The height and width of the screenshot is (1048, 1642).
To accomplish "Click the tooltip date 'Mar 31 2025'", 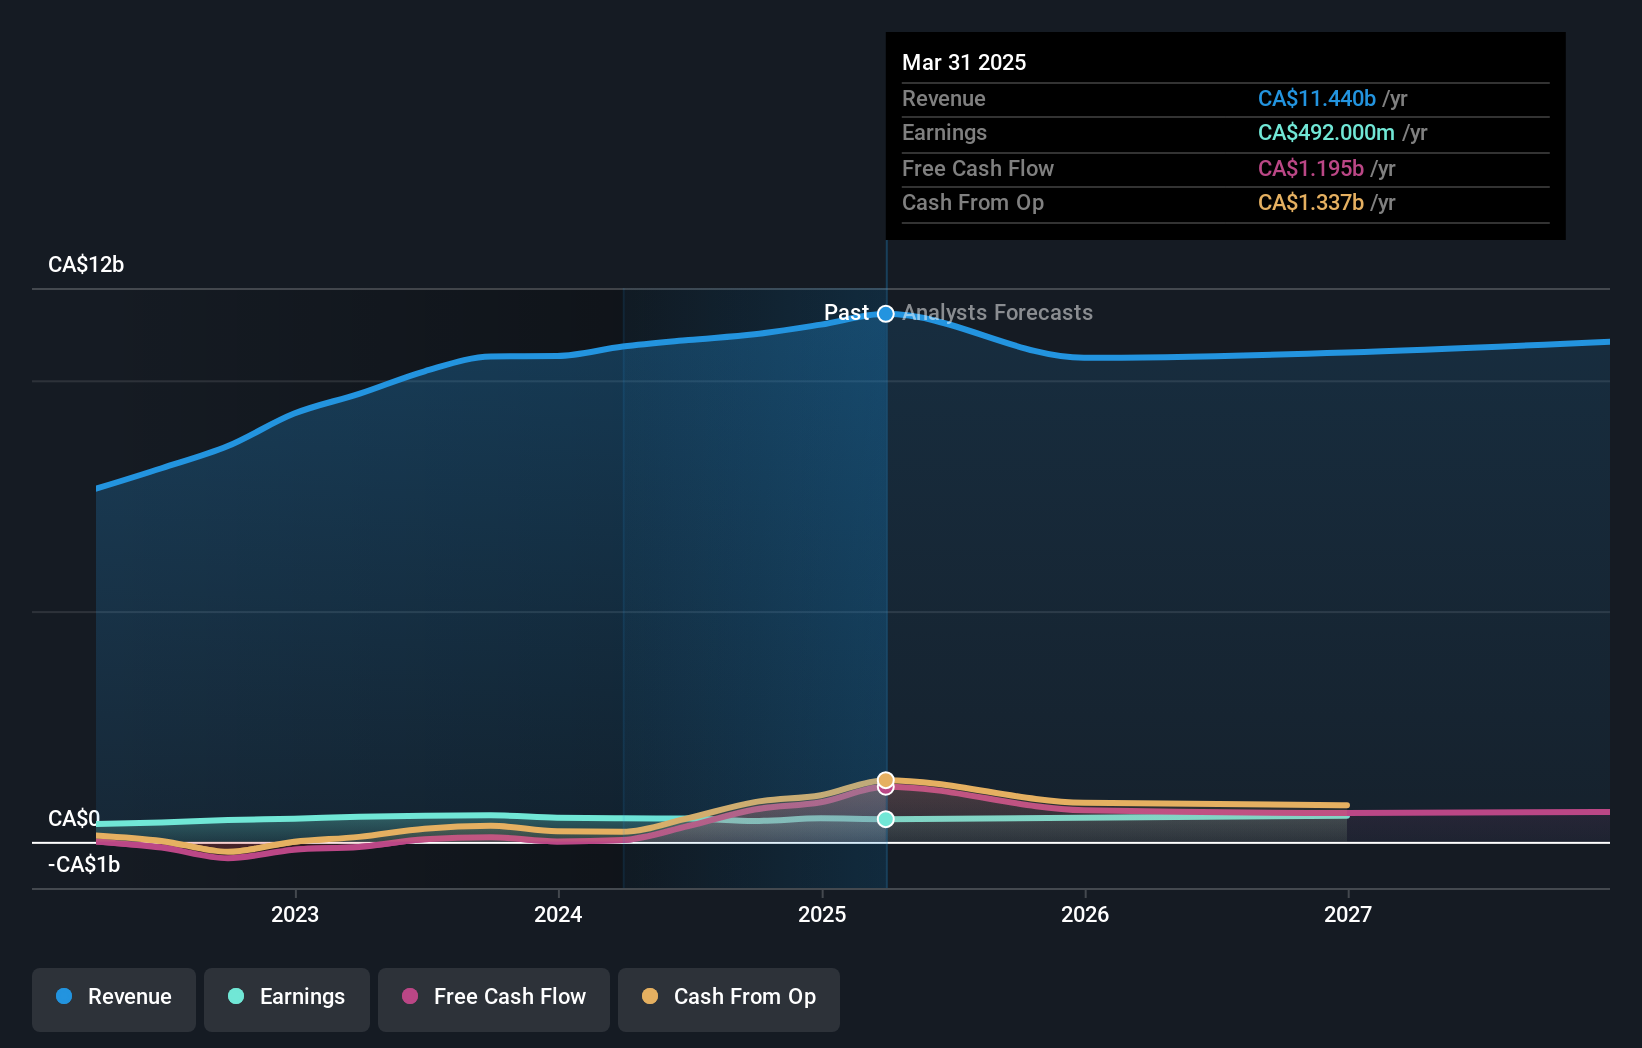I will click(x=964, y=63).
